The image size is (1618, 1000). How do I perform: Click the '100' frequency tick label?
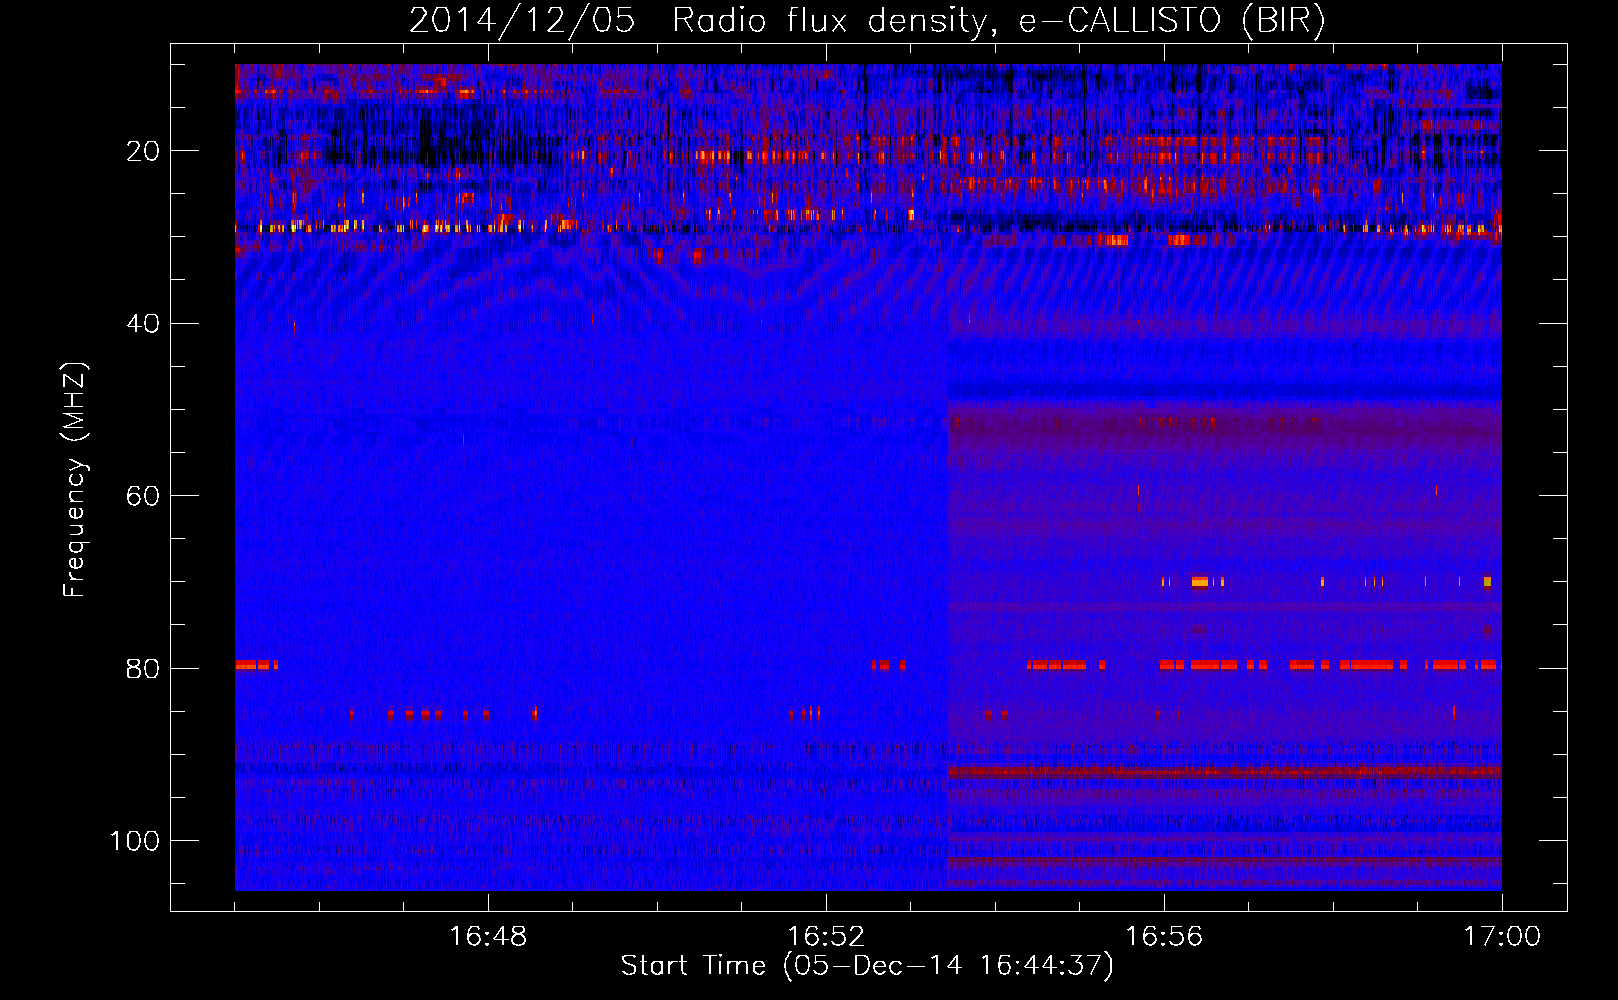click(x=135, y=841)
